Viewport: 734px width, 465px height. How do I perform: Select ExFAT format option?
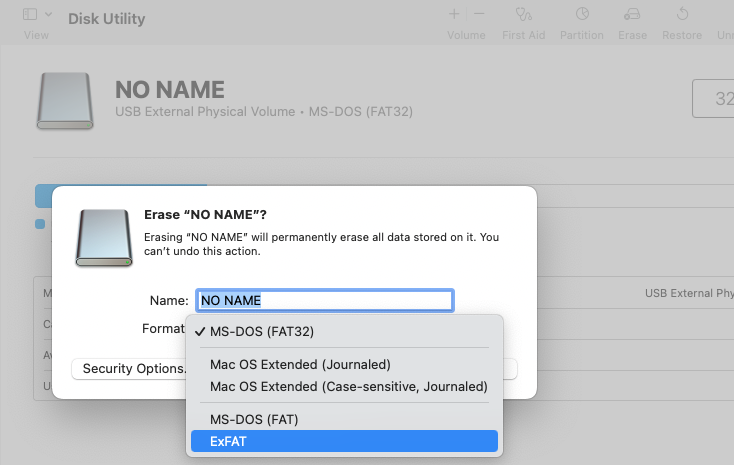pos(345,441)
